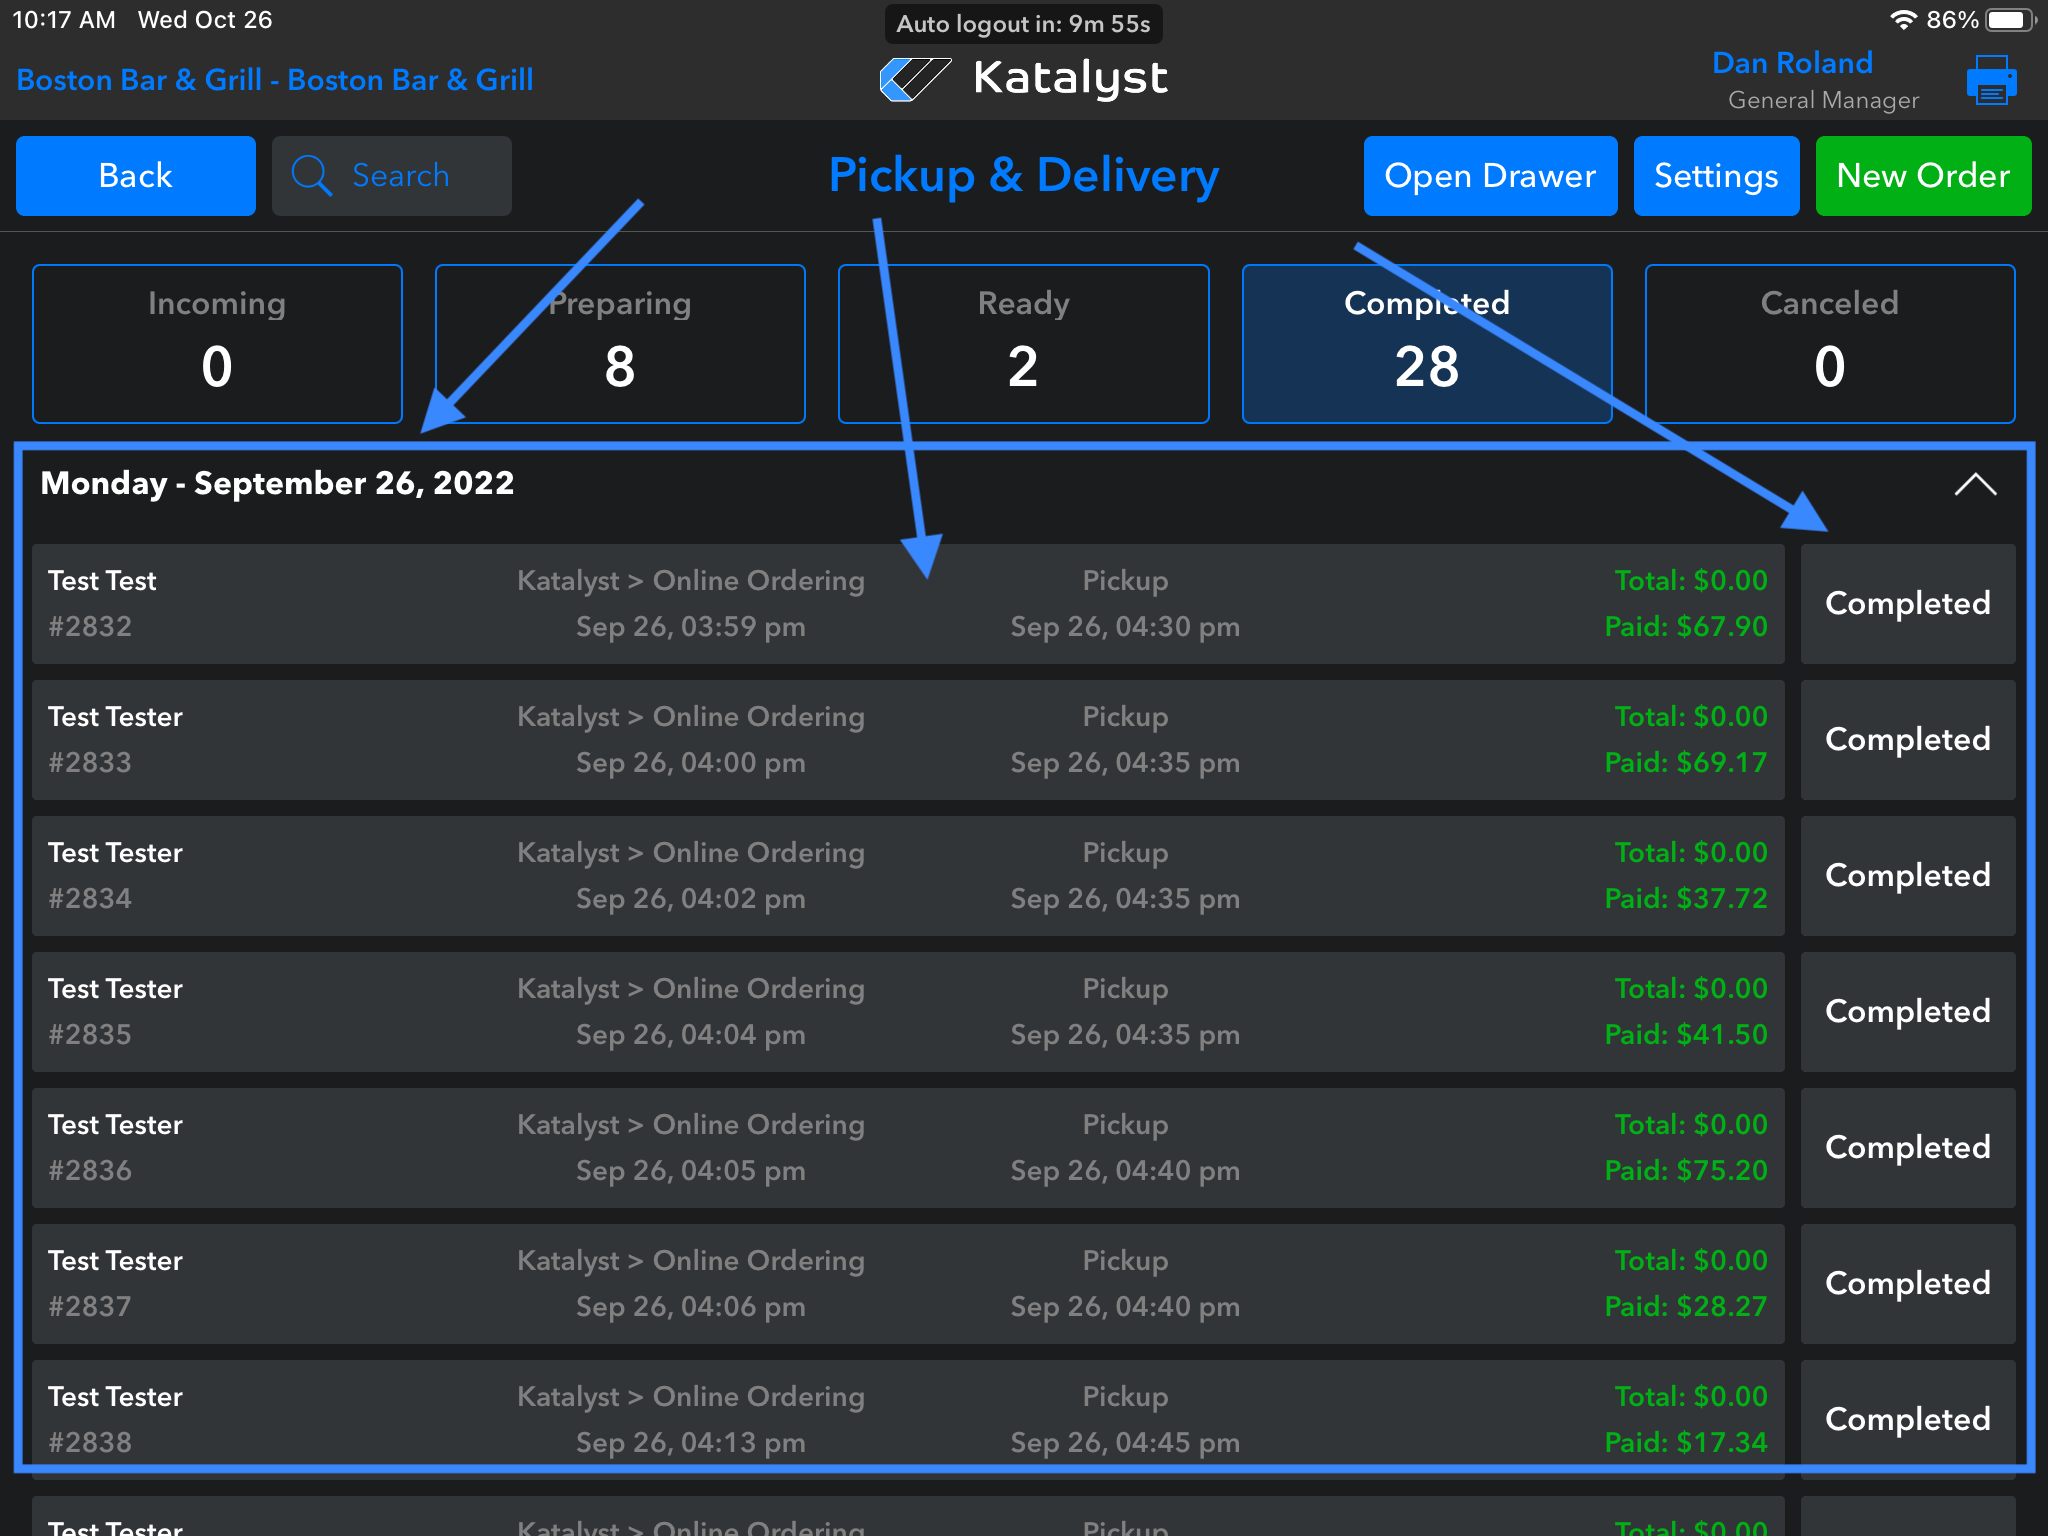
Task: Collapse the Monday September 26 section
Action: coord(1975,485)
